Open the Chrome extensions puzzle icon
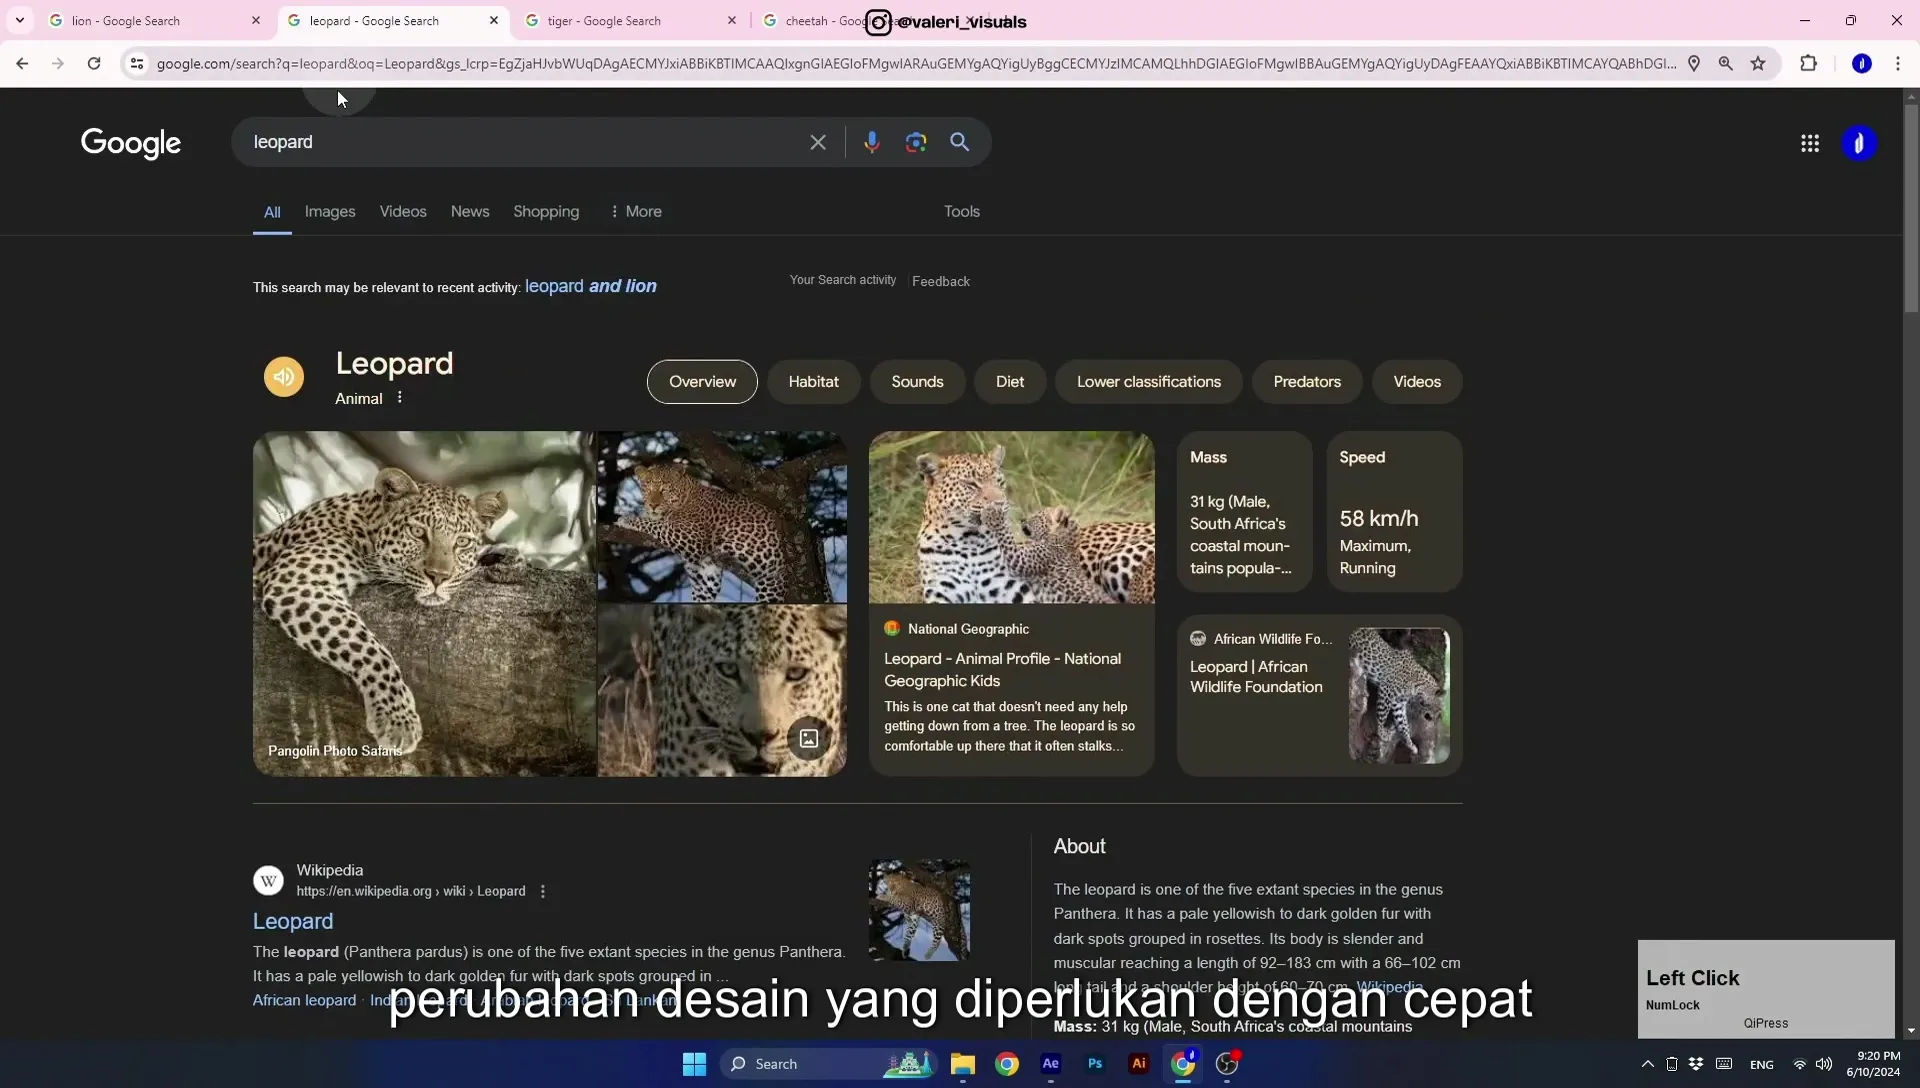Viewport: 1920px width, 1088px height. [1808, 64]
